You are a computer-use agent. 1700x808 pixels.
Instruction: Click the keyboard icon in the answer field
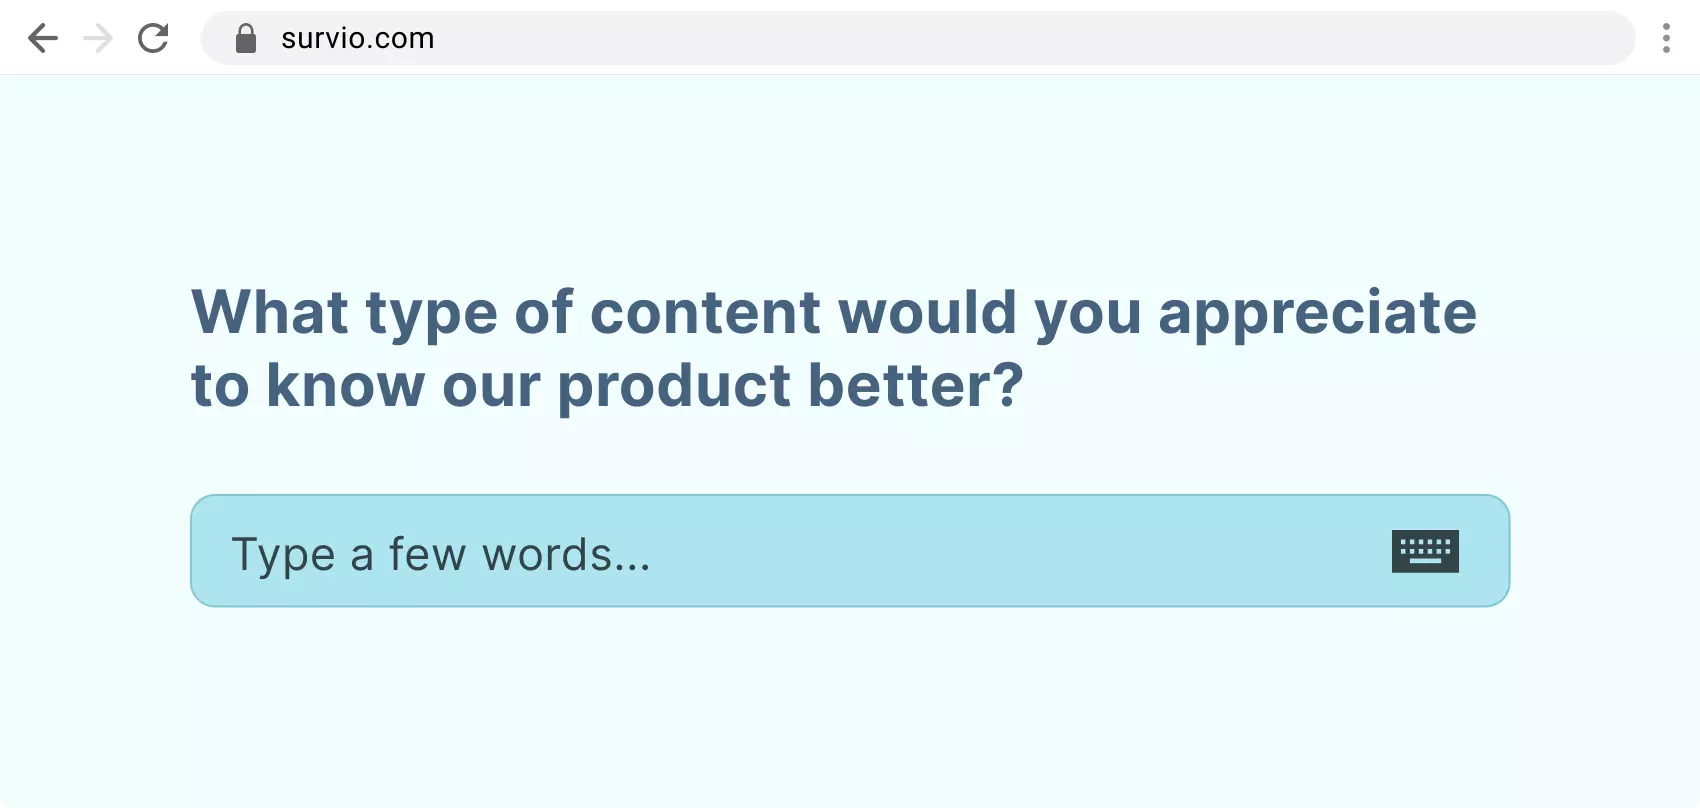pyautogui.click(x=1424, y=551)
